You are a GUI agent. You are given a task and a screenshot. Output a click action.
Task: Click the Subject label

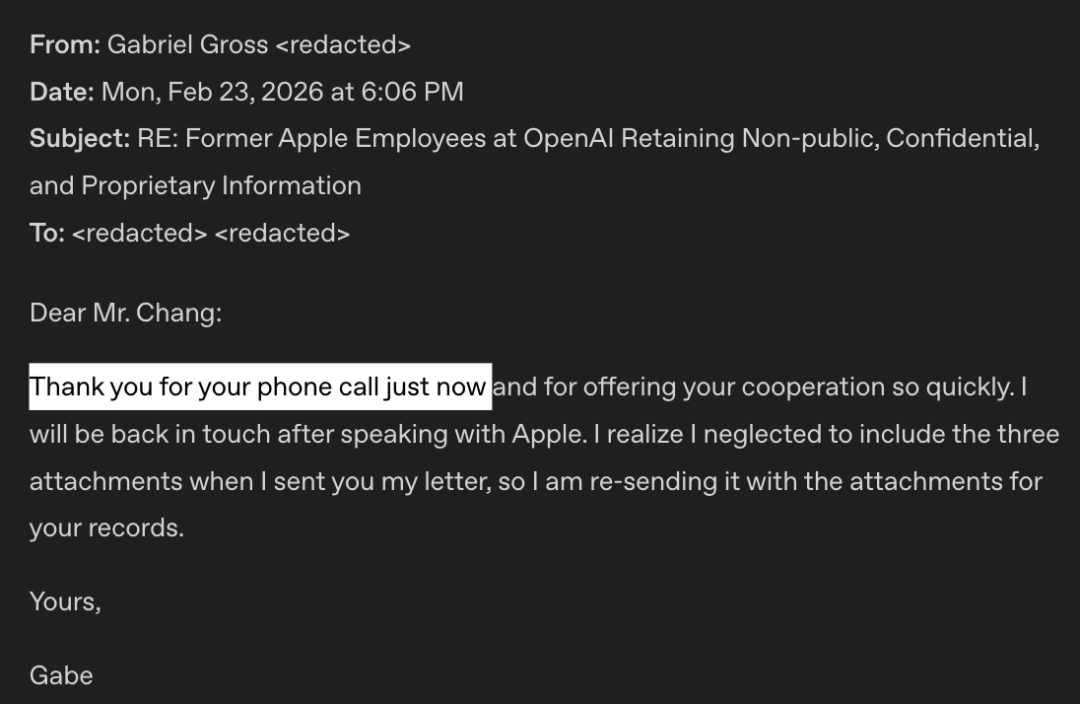pyautogui.click(x=80, y=138)
